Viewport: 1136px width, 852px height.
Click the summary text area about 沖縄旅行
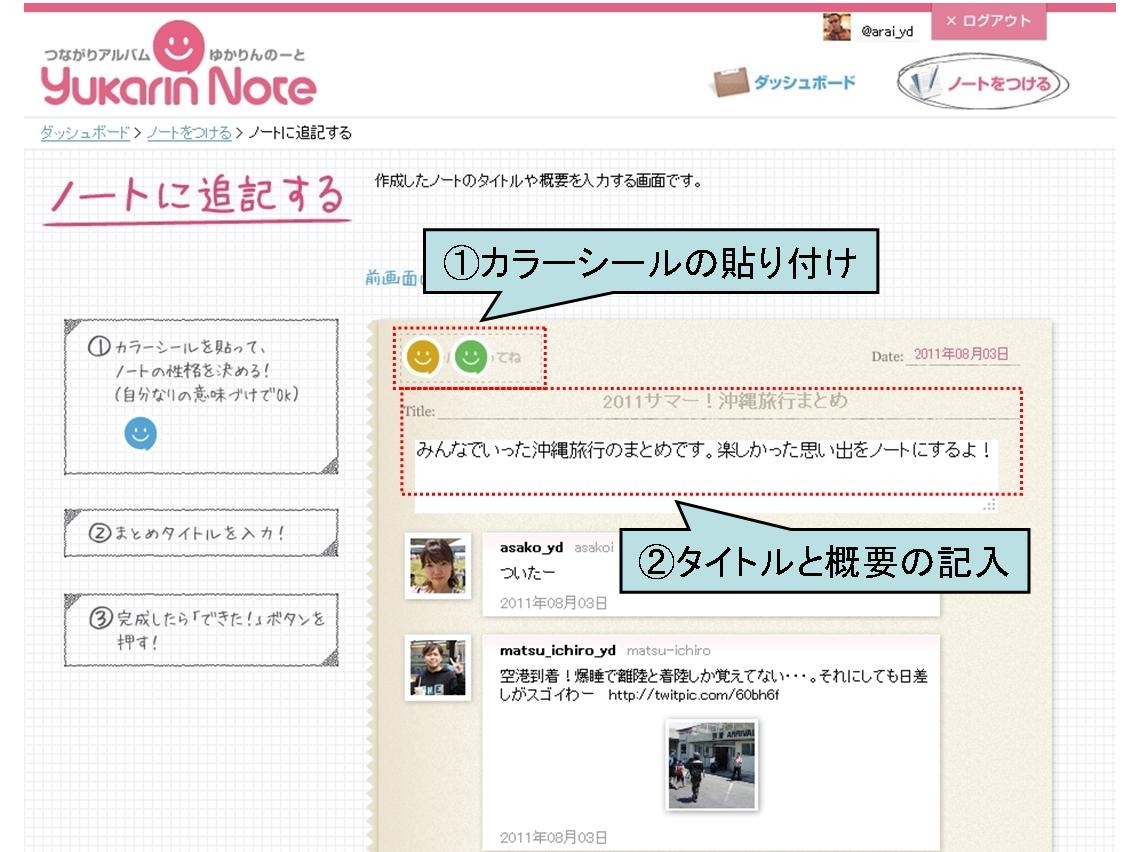[x=706, y=475]
